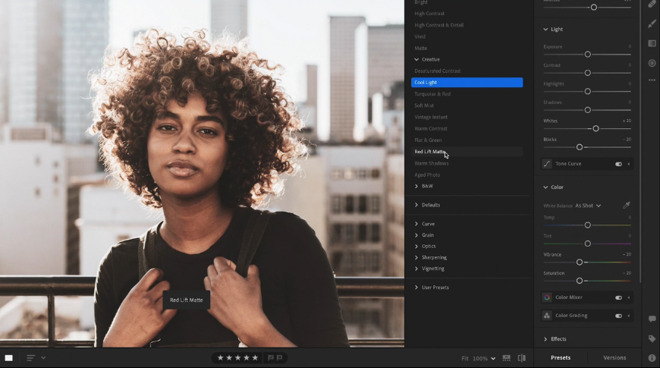Image resolution: width=660 pixels, height=368 pixels.
Task: Click the Vibrance slider handle
Action: (579, 262)
